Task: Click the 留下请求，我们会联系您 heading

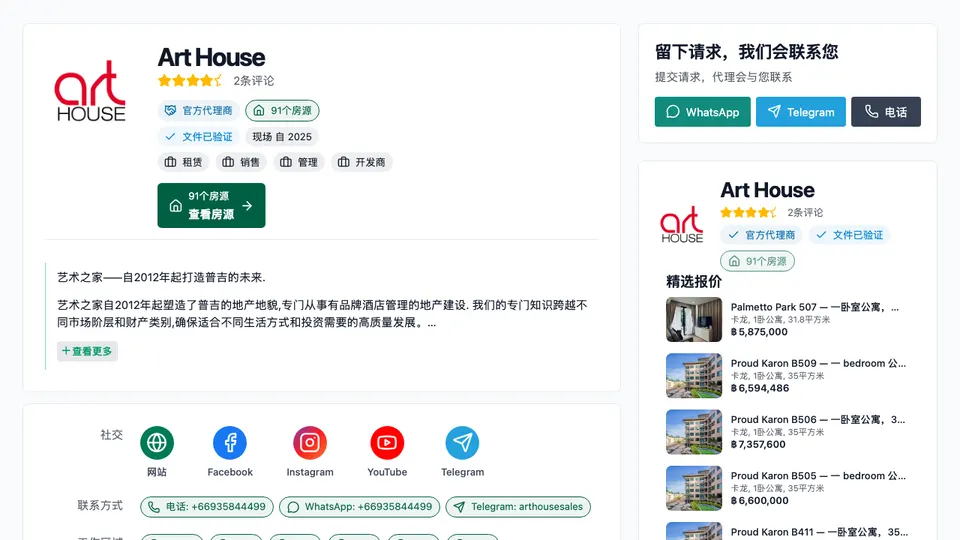Action: point(746,52)
